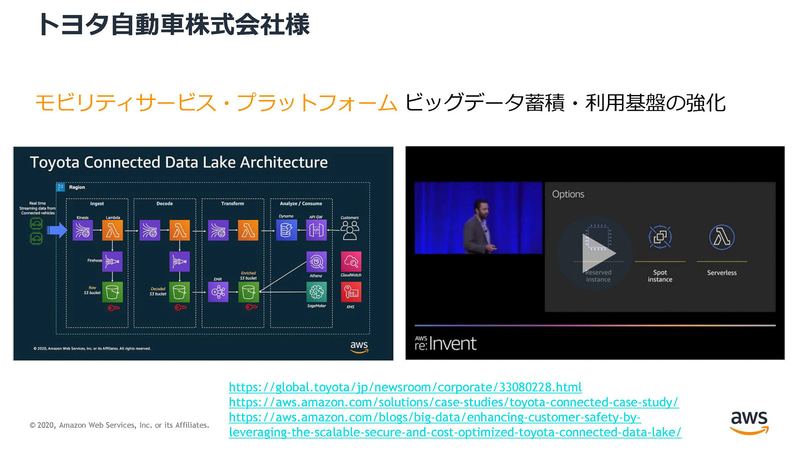Click the EMR icon

[x=218, y=292]
